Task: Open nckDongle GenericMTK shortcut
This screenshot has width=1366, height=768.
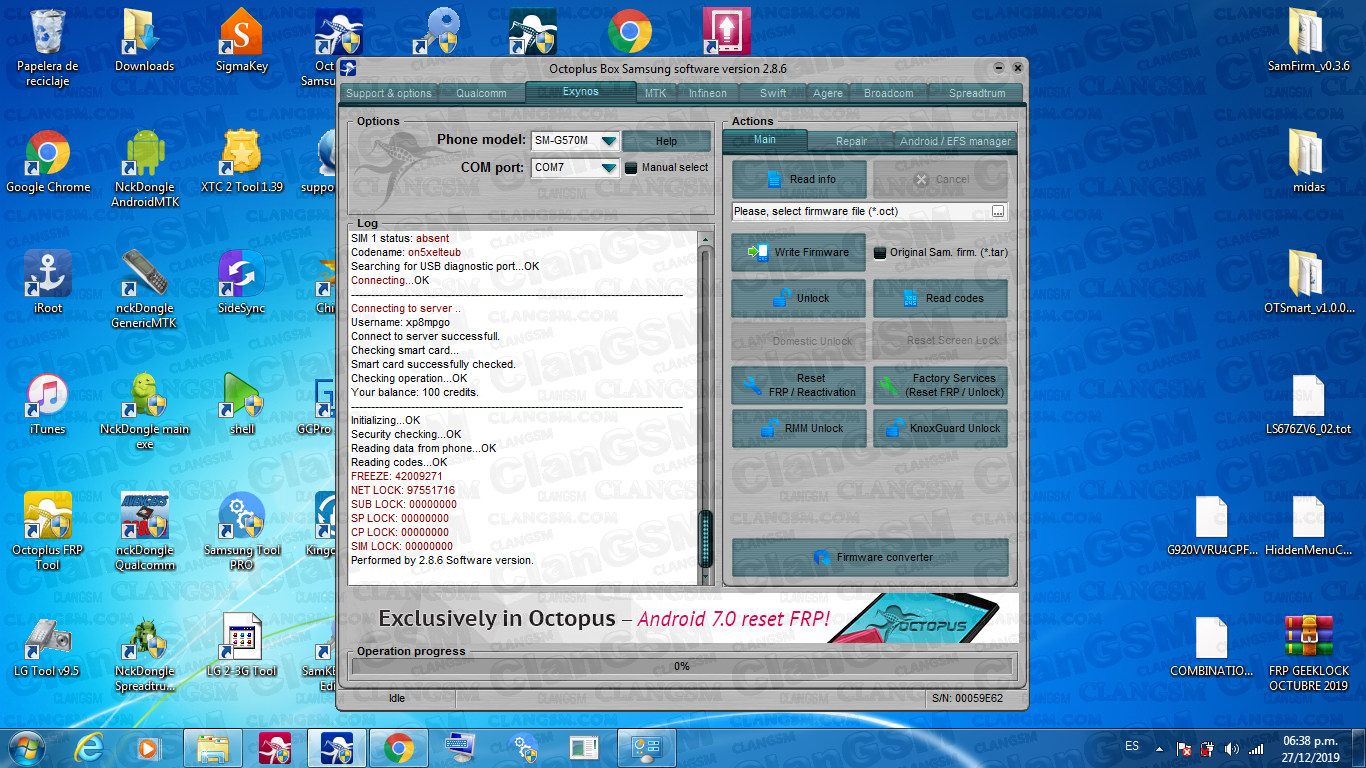Action: pos(144,289)
